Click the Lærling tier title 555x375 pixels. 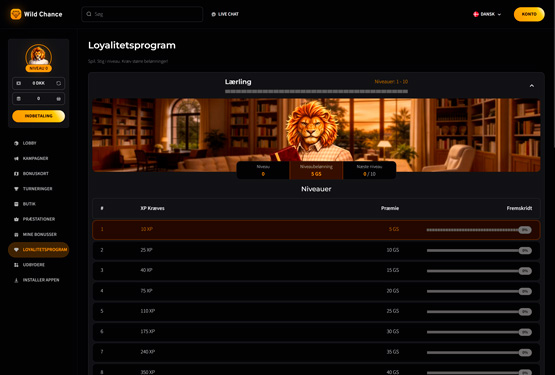(238, 82)
